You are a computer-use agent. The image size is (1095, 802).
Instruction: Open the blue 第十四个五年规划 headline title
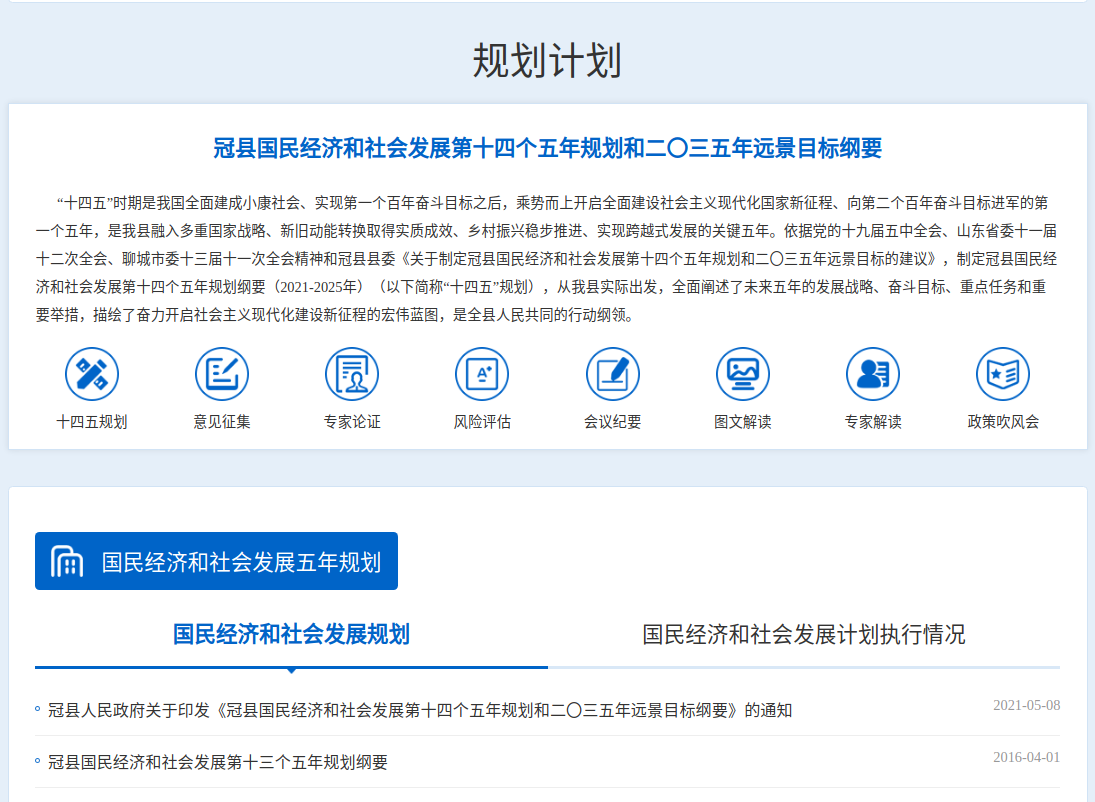point(548,148)
